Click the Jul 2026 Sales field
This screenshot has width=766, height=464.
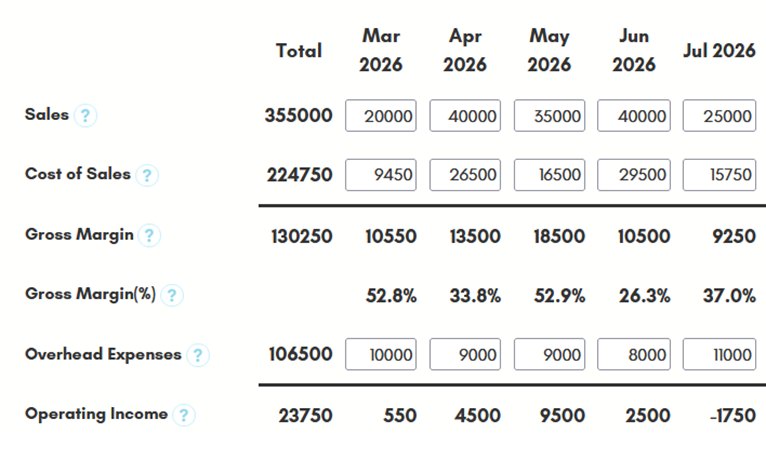(x=720, y=116)
